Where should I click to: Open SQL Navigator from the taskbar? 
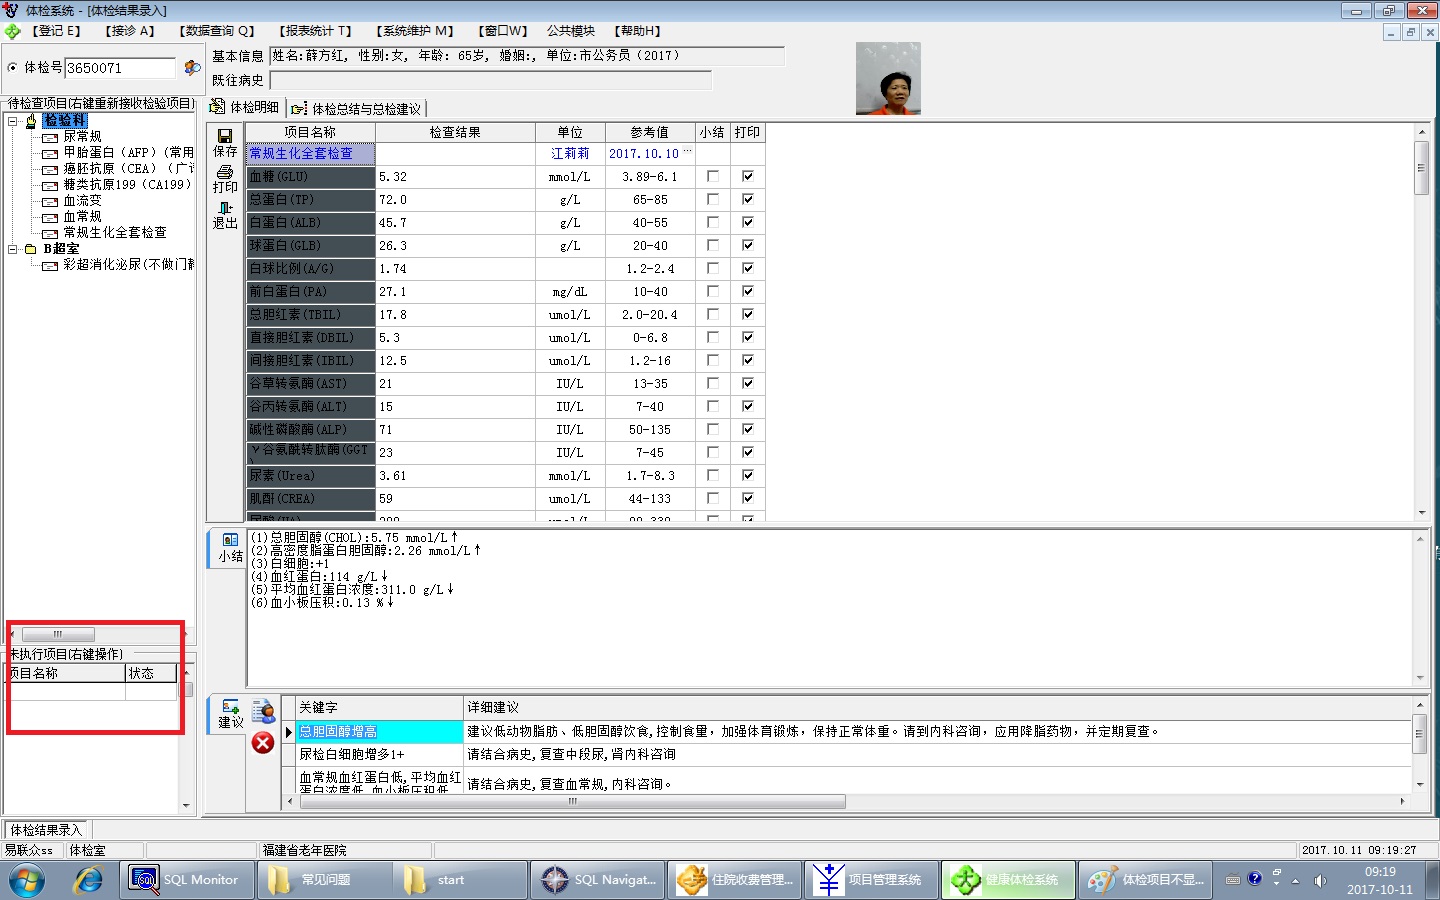coord(596,880)
